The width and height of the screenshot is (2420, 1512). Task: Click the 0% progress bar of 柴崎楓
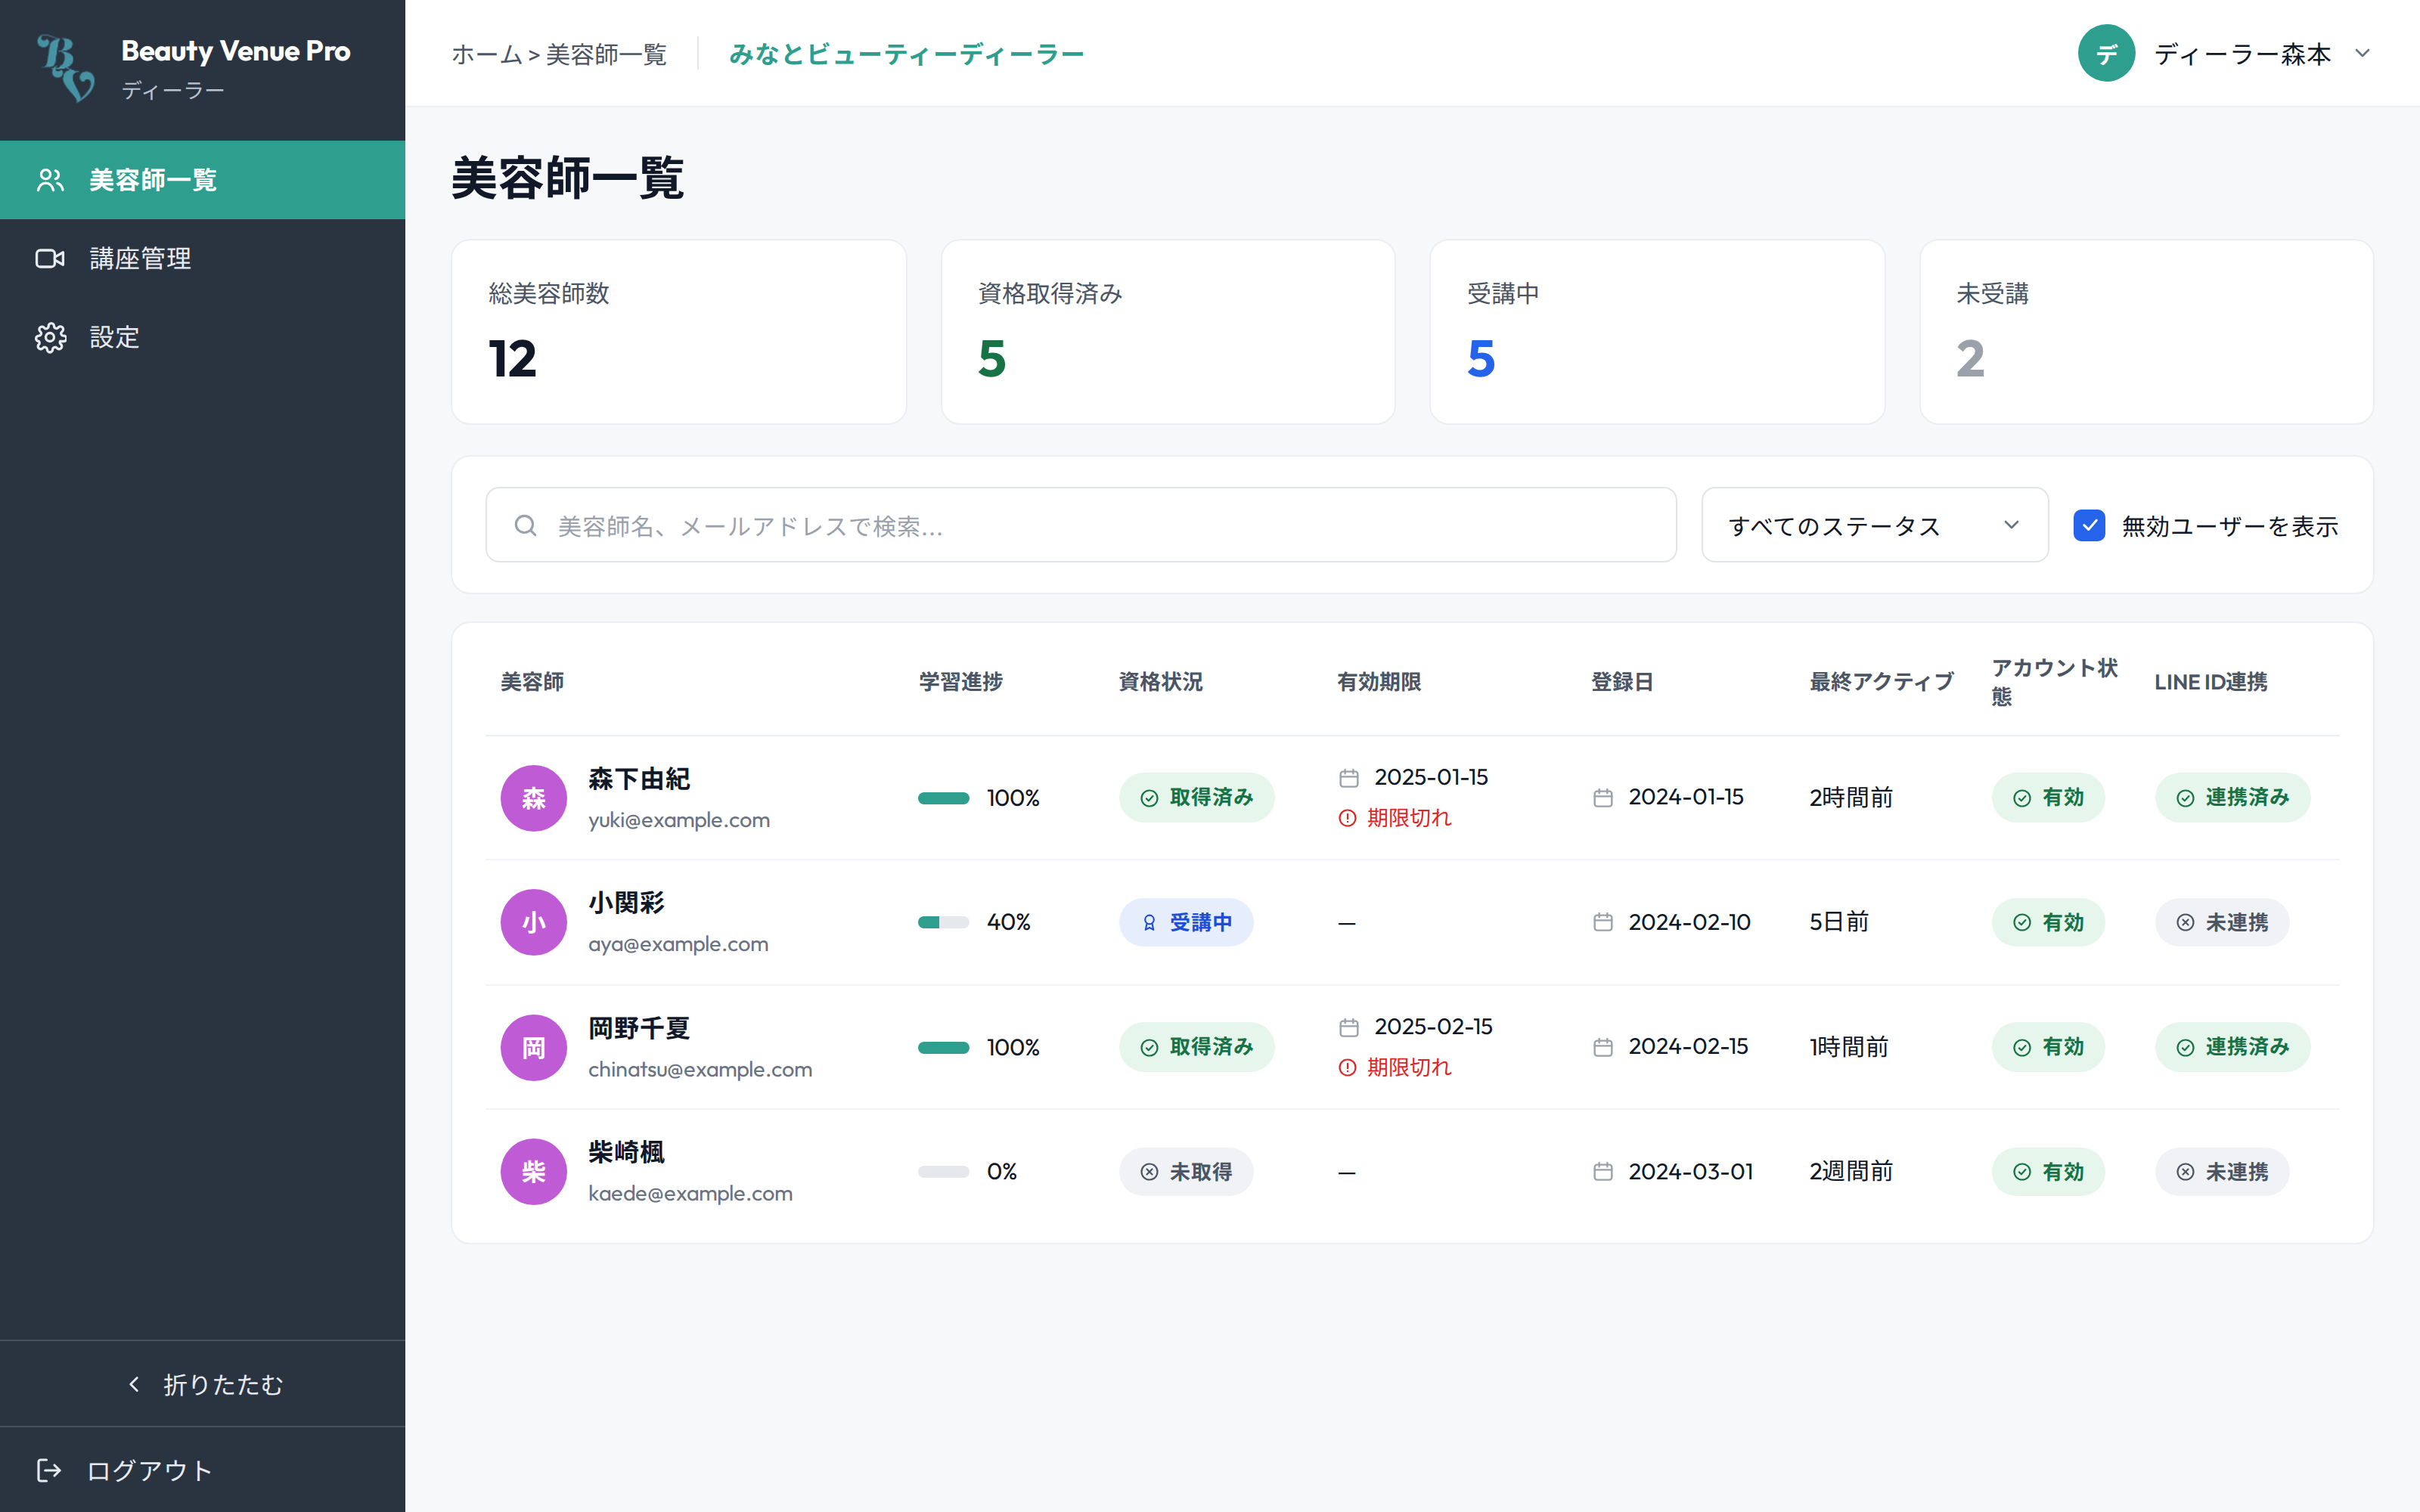click(x=943, y=1171)
